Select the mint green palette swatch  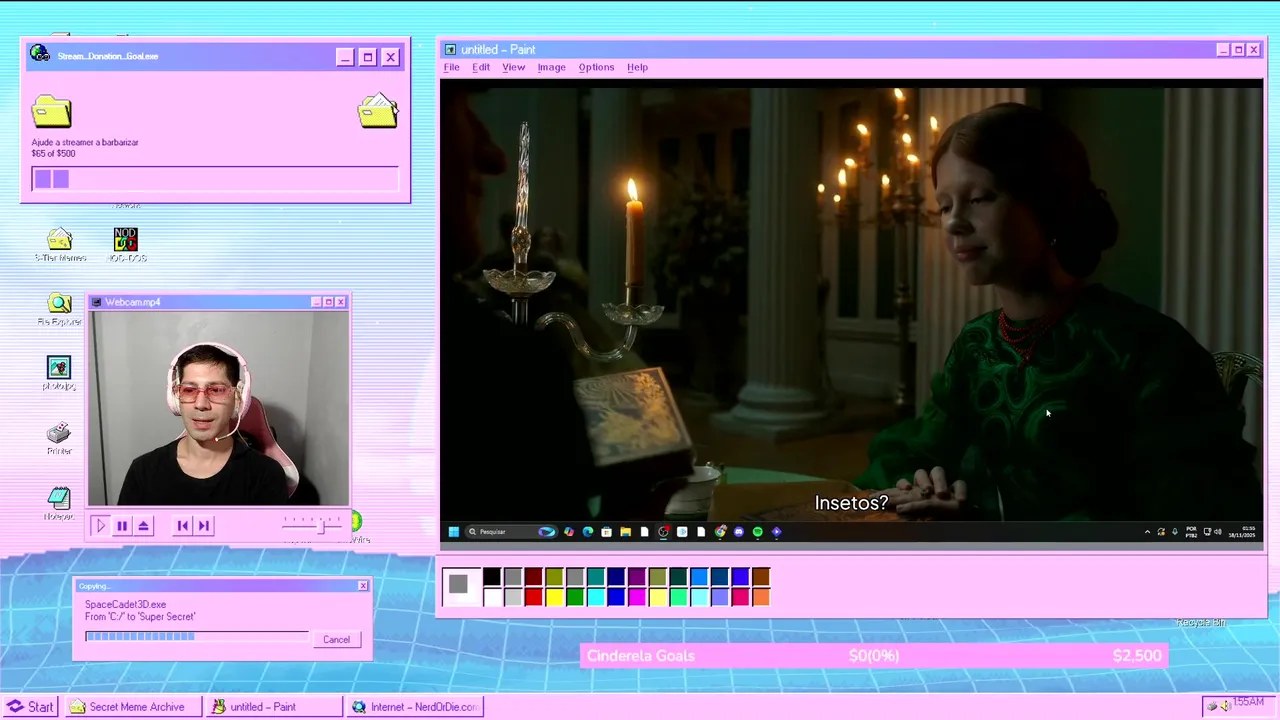pyautogui.click(x=678, y=597)
